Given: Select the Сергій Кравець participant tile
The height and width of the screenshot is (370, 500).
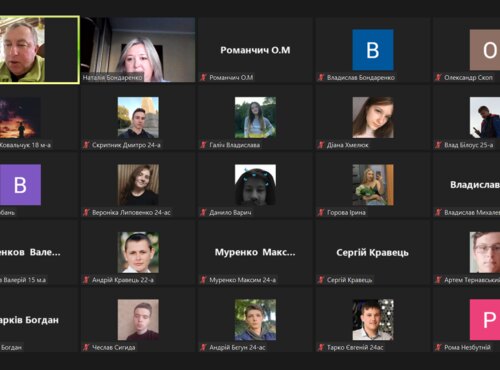Looking at the screenshot, I should [372, 252].
